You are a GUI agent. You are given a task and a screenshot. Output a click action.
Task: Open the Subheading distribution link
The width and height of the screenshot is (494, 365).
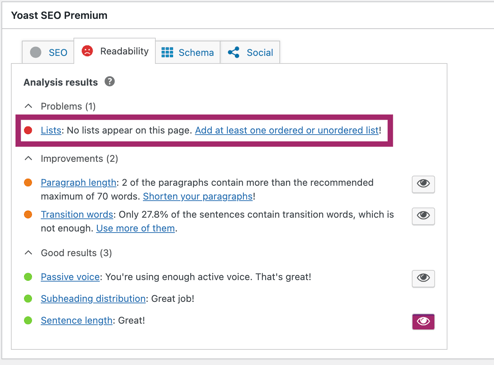(93, 299)
